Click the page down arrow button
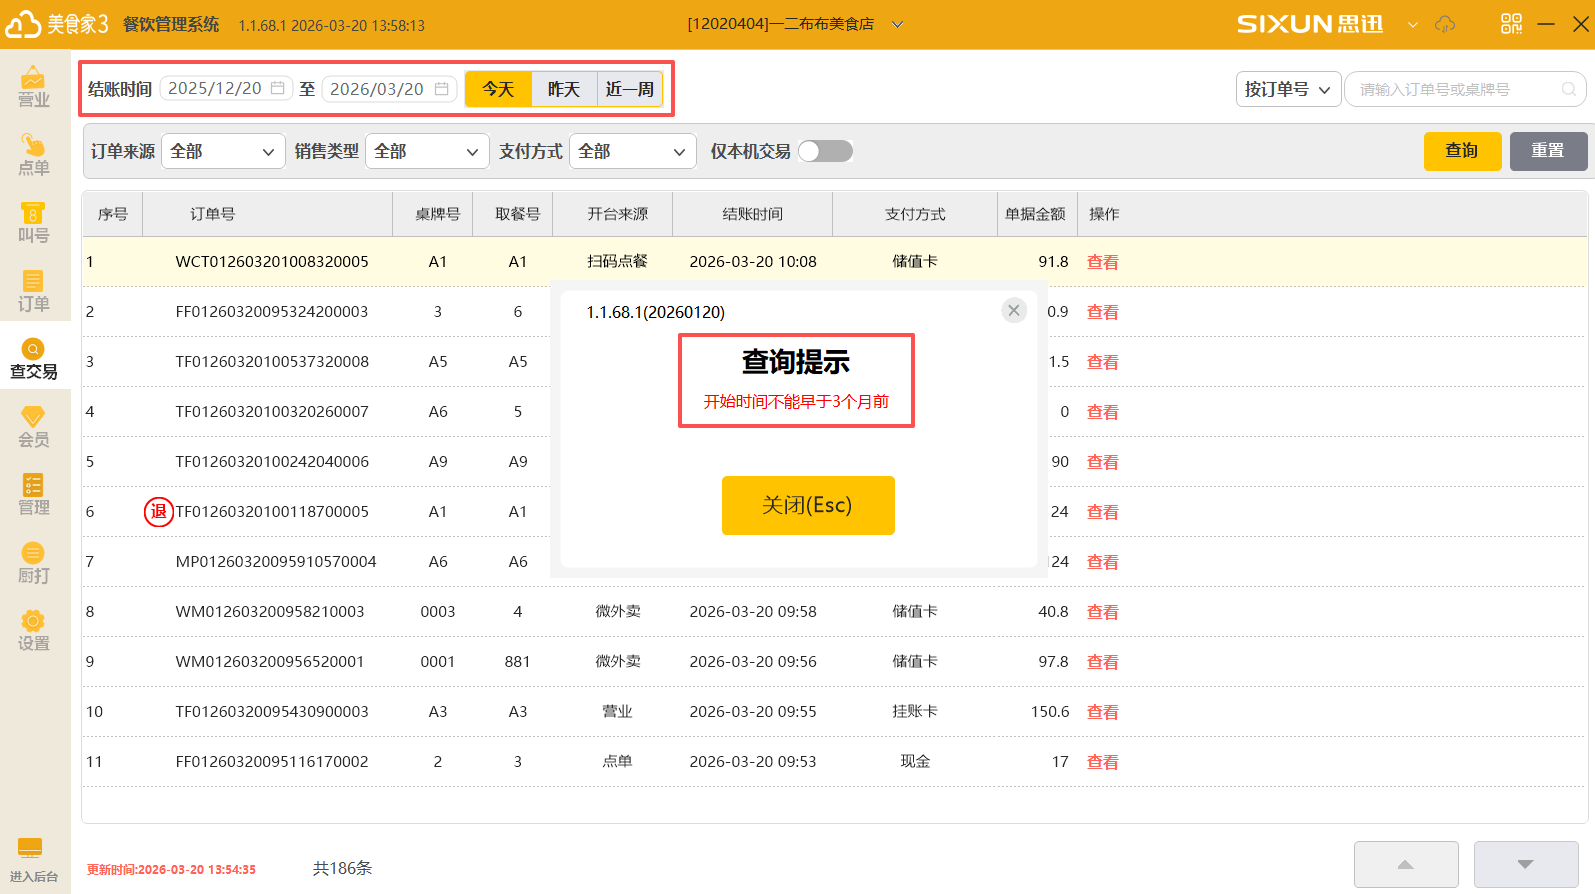This screenshot has width=1595, height=894. pyautogui.click(x=1525, y=864)
